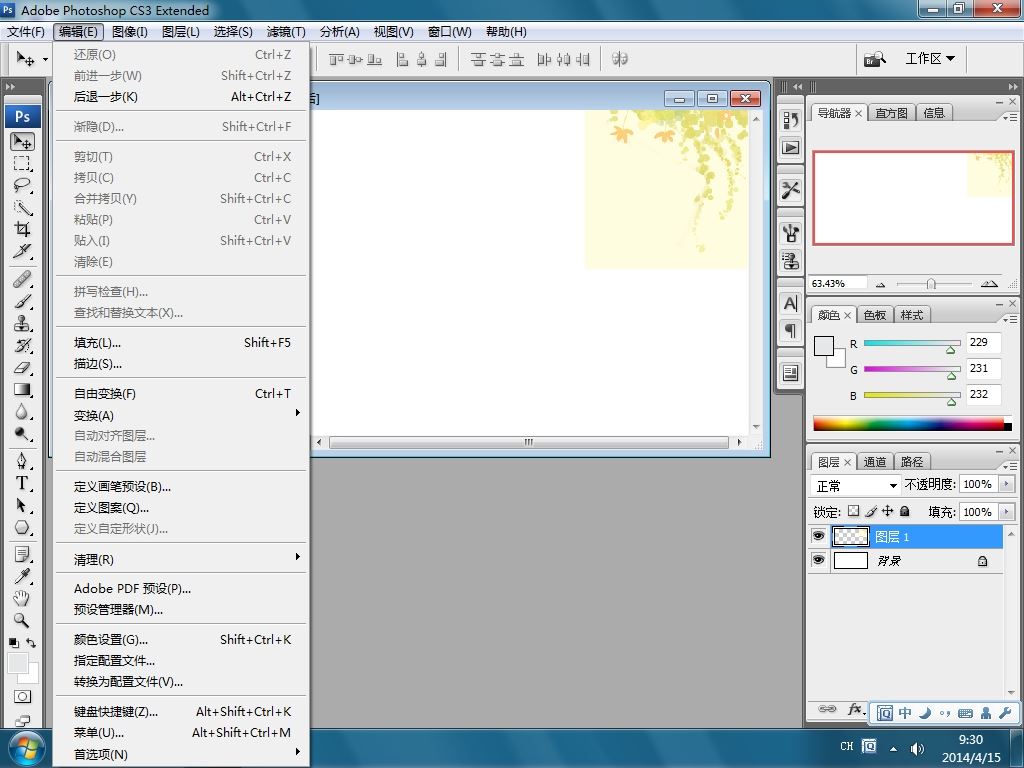Swap foreground and background colors
Screen dimensions: 1024x768
(31, 643)
